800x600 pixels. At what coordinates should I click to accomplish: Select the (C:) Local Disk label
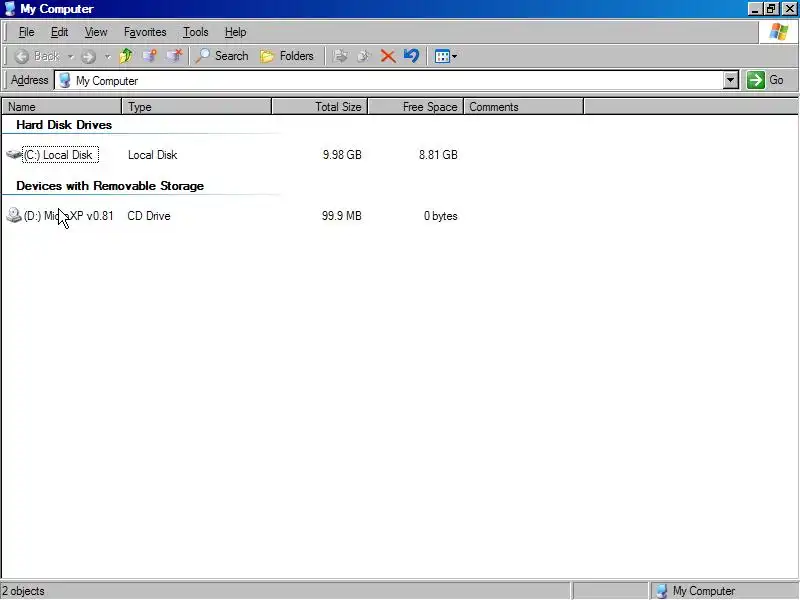60,155
